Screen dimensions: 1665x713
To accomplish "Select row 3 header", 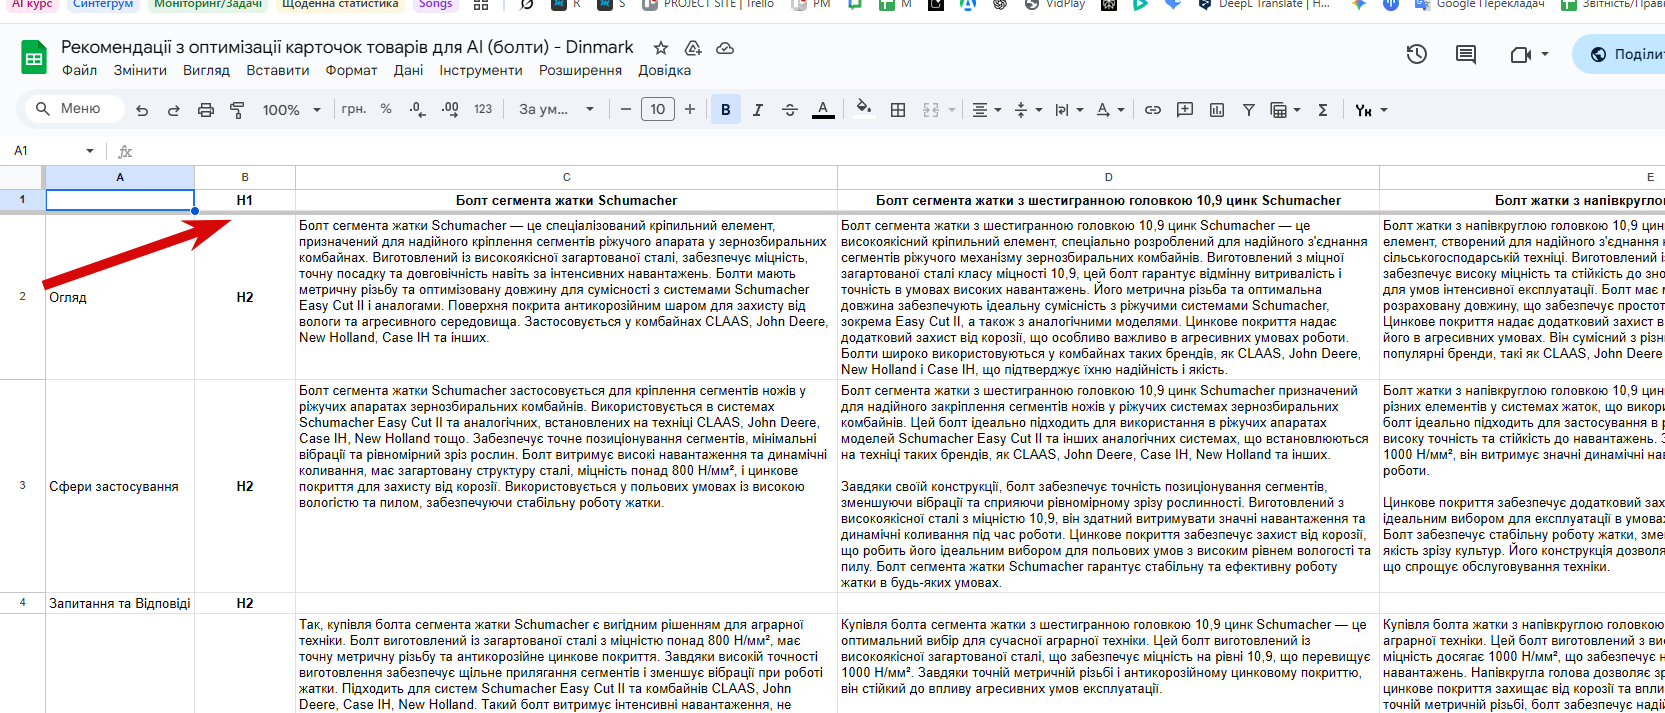I will click(x=22, y=486).
